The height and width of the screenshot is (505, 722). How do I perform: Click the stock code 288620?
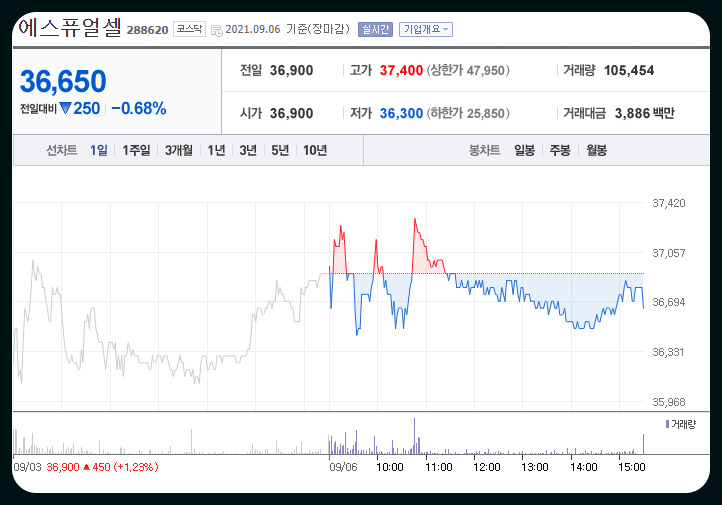pos(147,30)
